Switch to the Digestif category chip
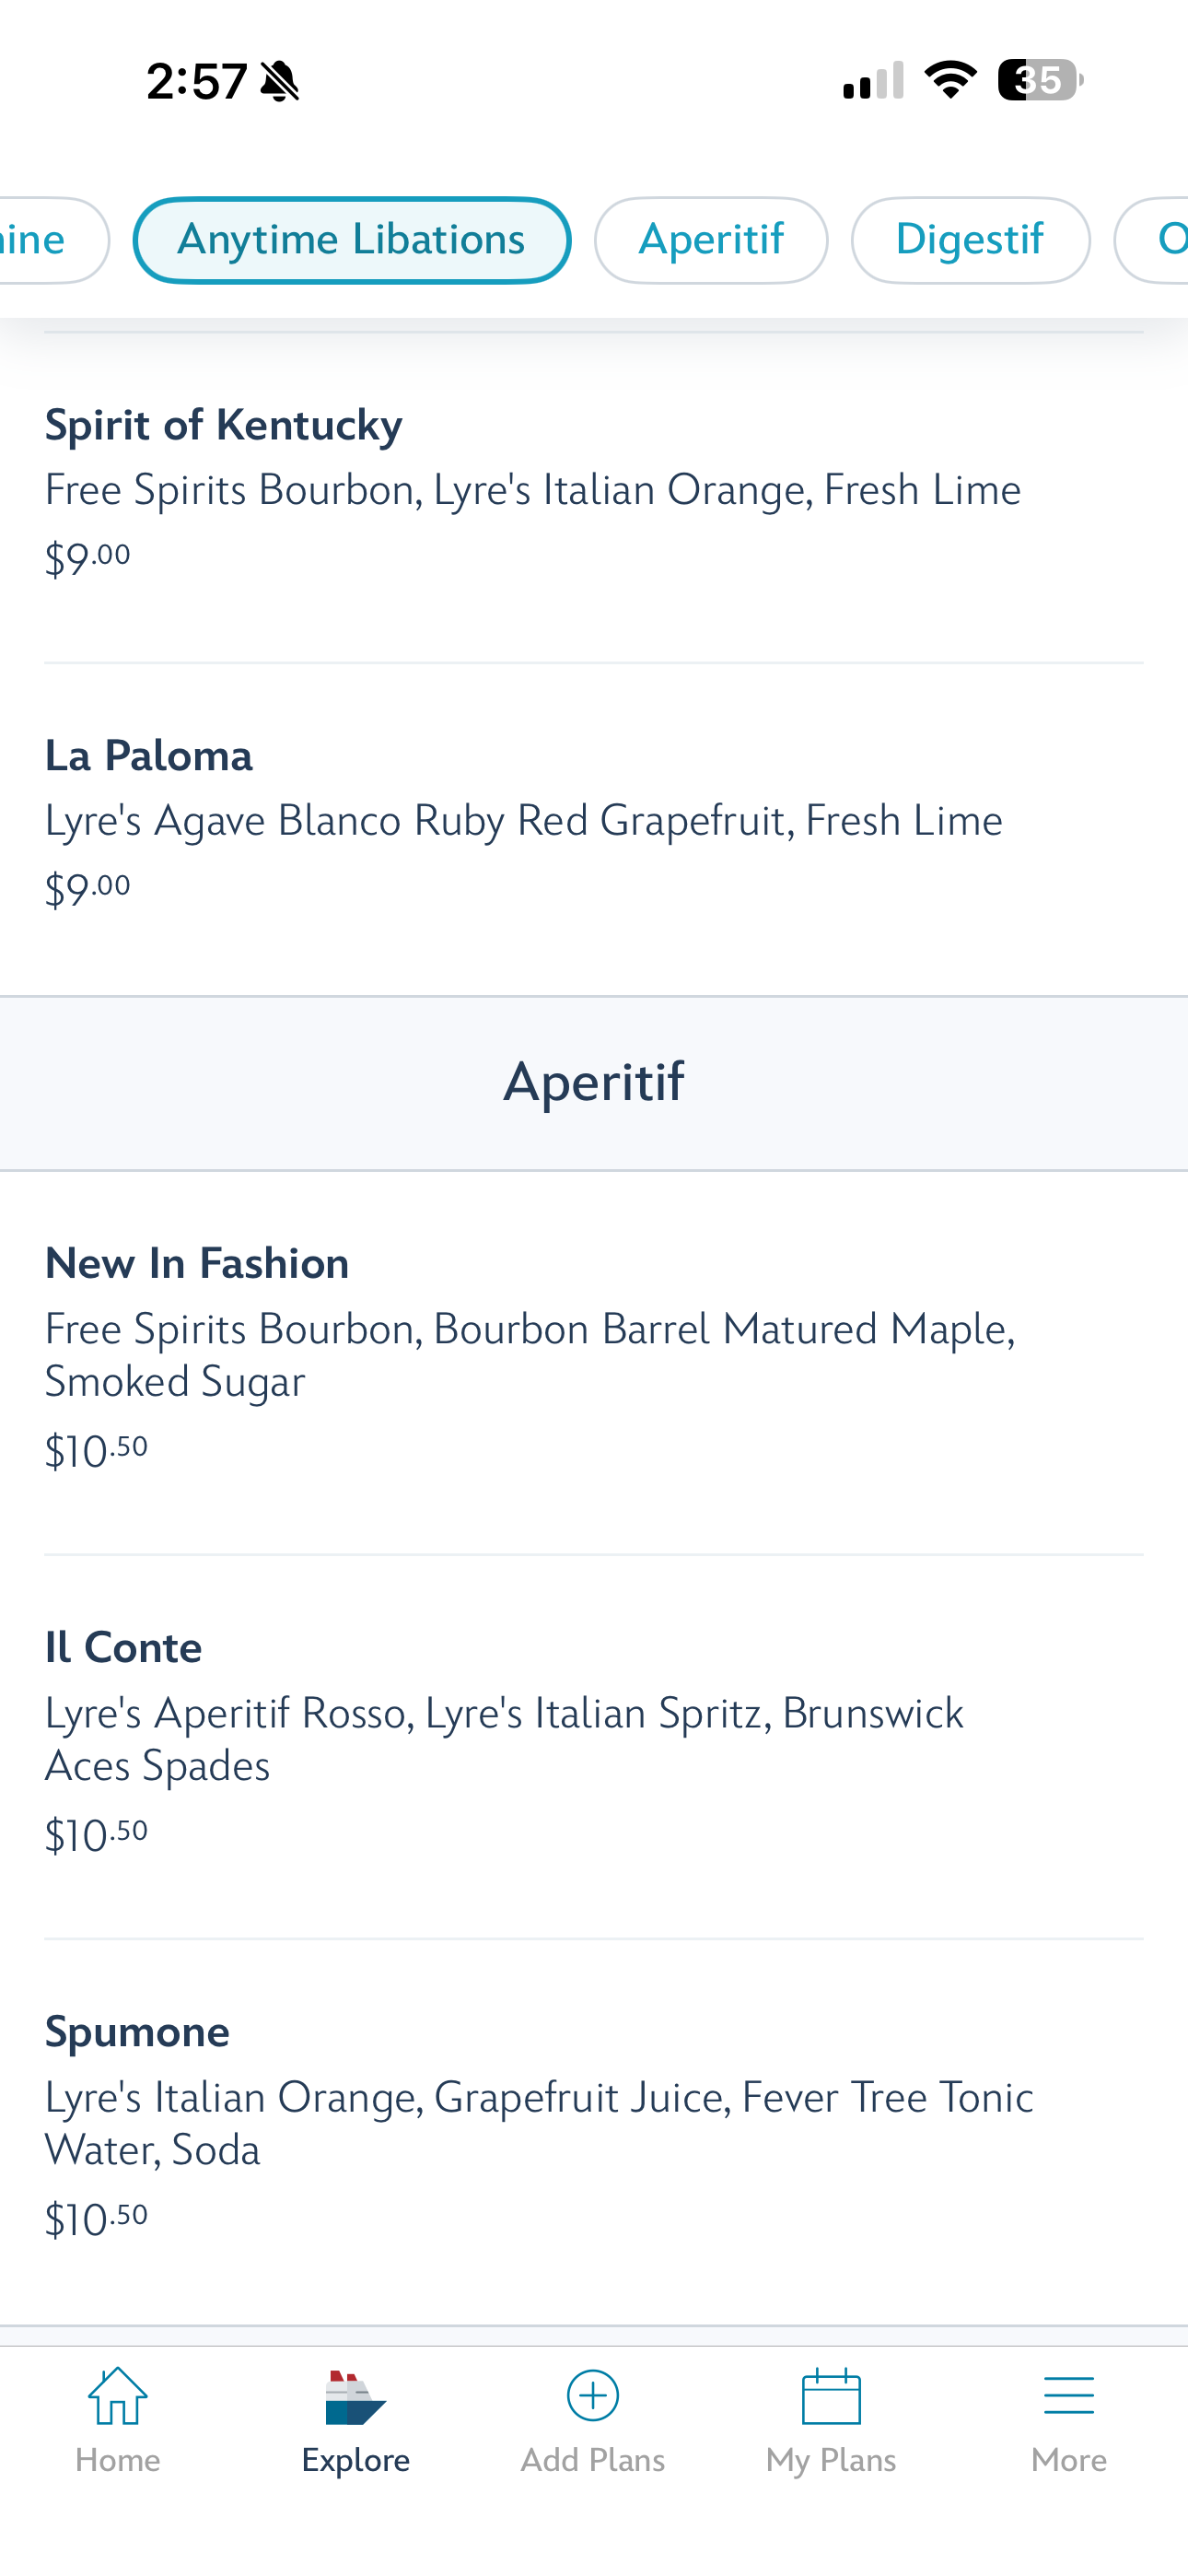This screenshot has height=2576, width=1188. coord(969,241)
